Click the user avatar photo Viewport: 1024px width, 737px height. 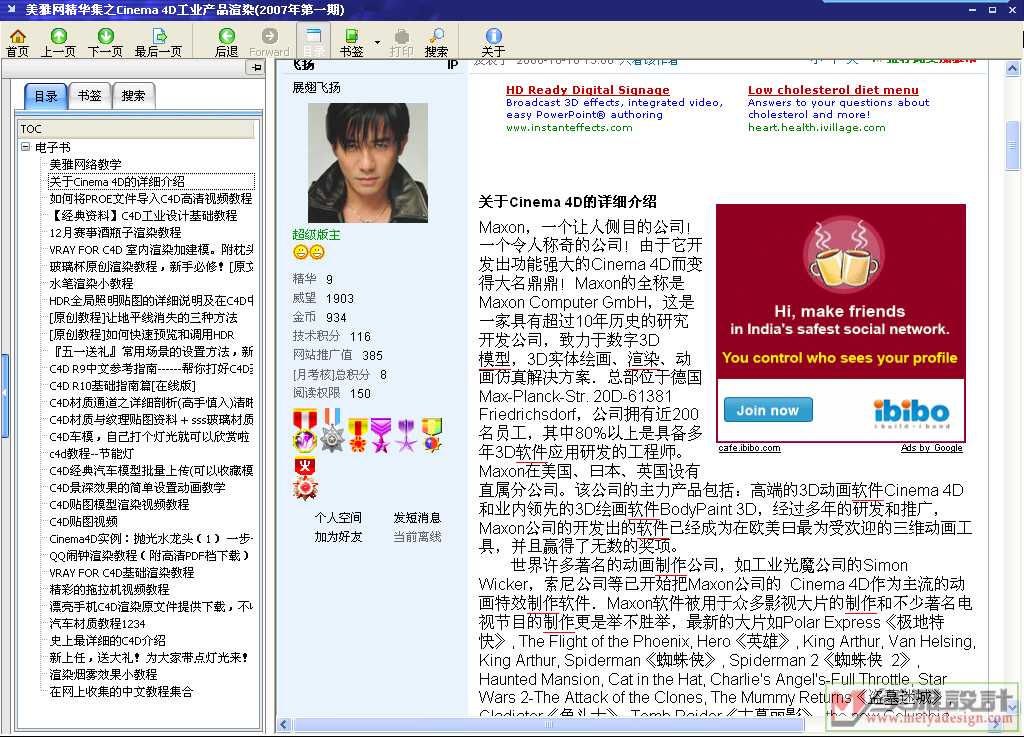point(368,163)
